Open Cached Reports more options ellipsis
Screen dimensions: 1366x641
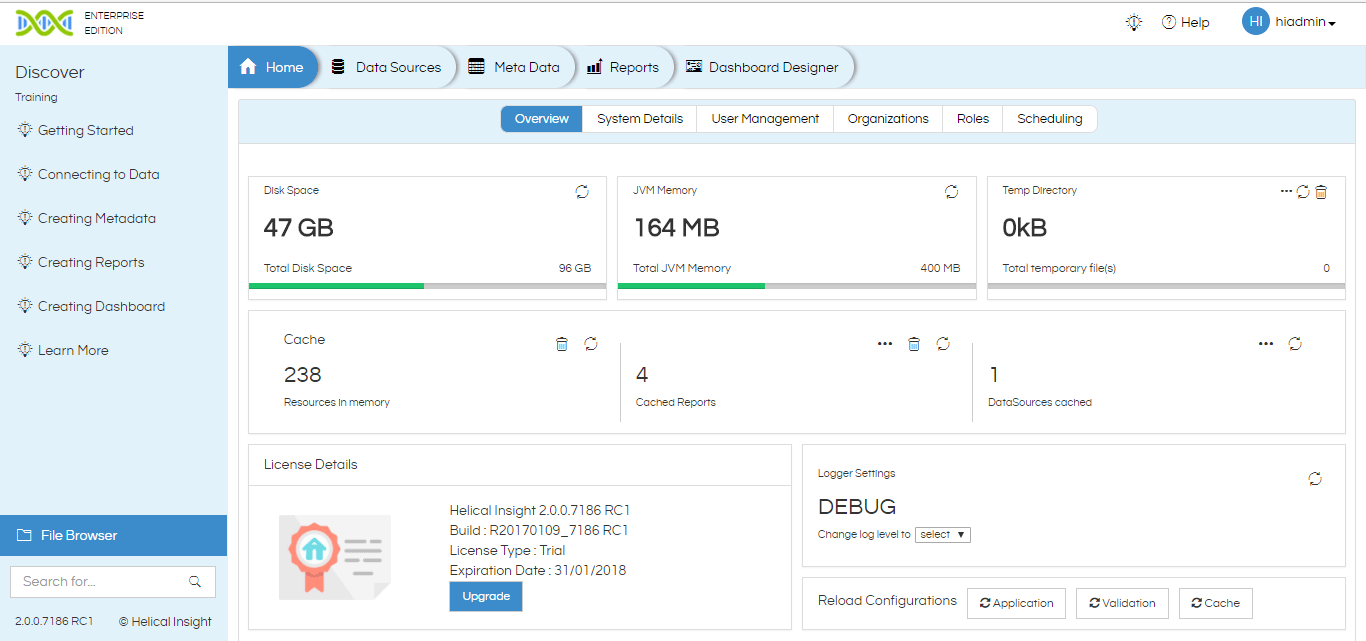pyautogui.click(x=884, y=344)
